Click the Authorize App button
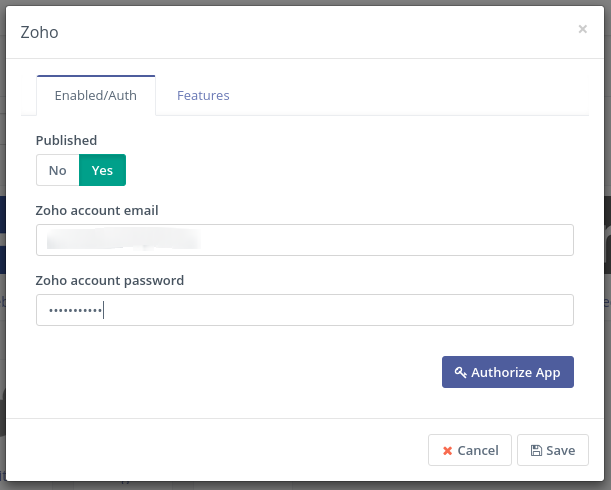This screenshot has height=490, width=611. (508, 372)
